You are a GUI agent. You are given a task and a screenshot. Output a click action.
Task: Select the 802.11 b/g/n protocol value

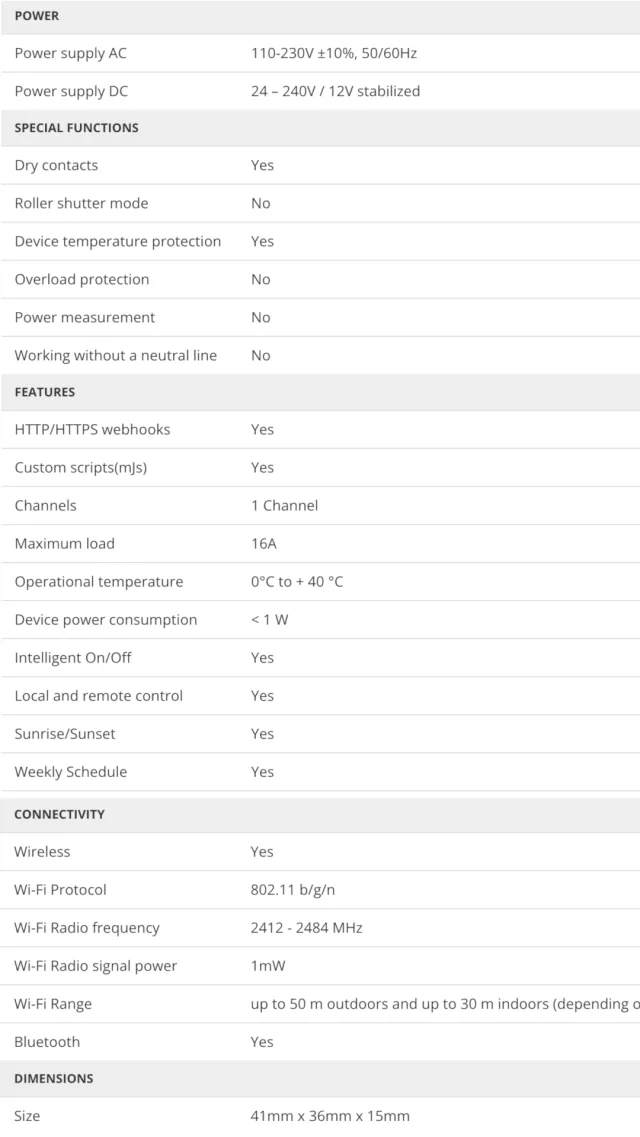point(300,889)
